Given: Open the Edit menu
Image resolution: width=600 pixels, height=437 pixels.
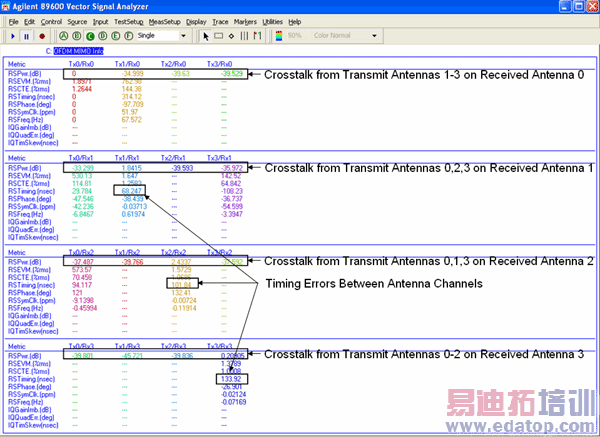Looking at the screenshot, I should tap(29, 22).
